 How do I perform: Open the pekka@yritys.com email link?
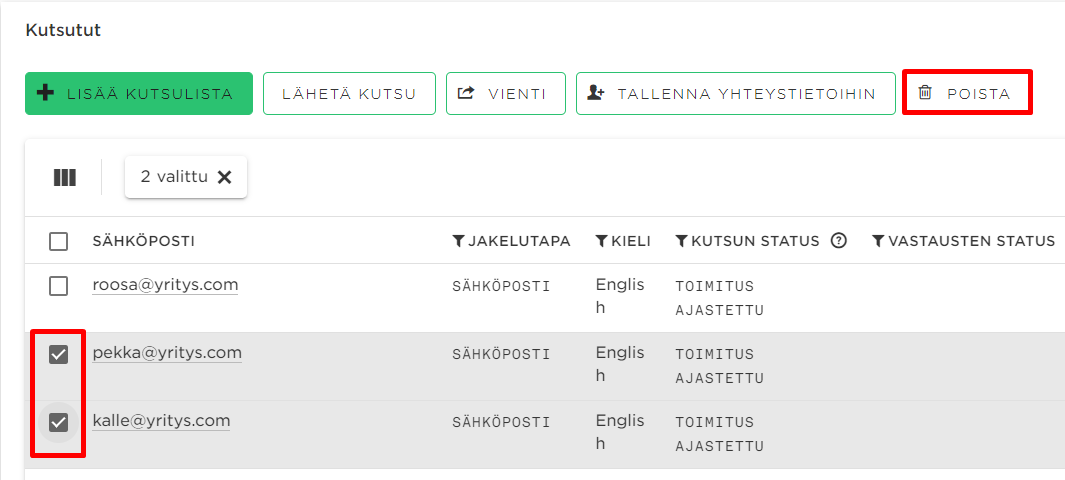coord(167,353)
